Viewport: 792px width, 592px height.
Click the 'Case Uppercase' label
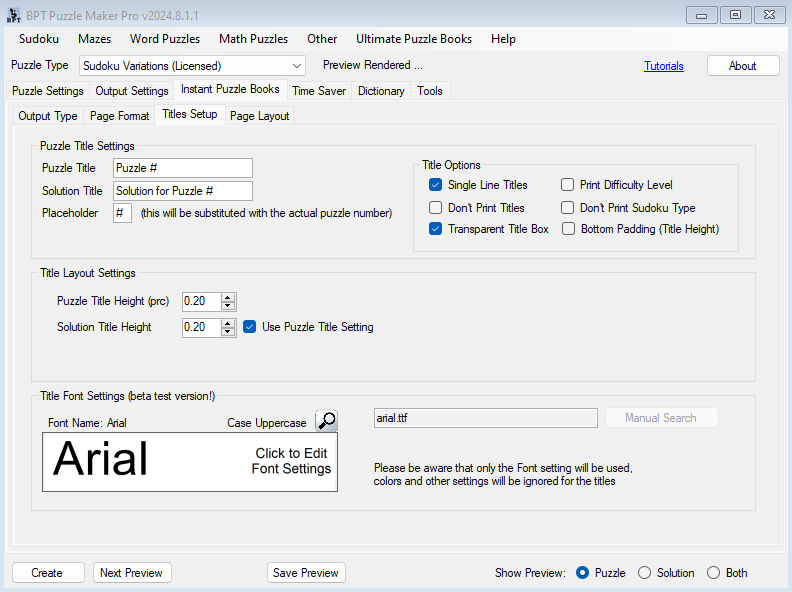tap(267, 423)
